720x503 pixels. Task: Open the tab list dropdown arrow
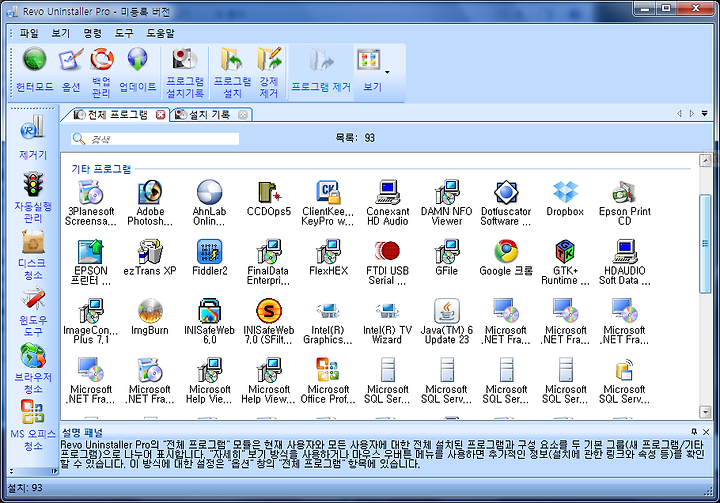pyautogui.click(x=704, y=113)
